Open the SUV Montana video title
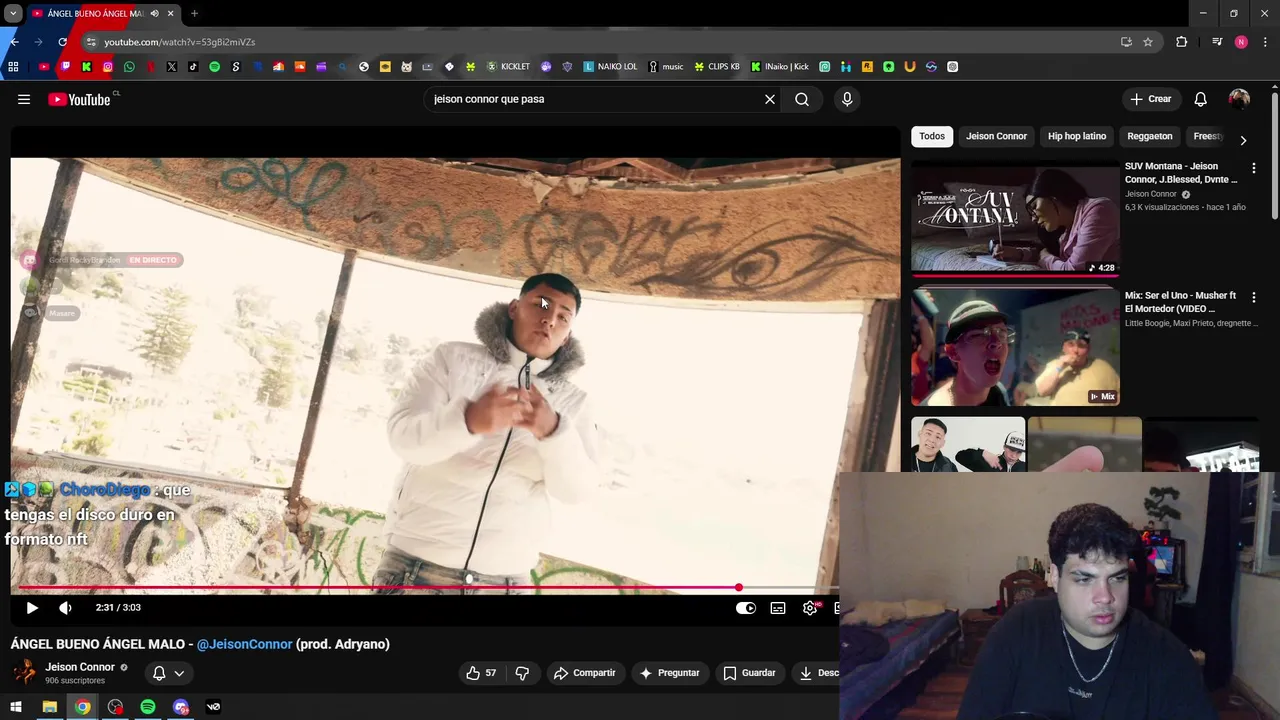 pyautogui.click(x=1181, y=173)
